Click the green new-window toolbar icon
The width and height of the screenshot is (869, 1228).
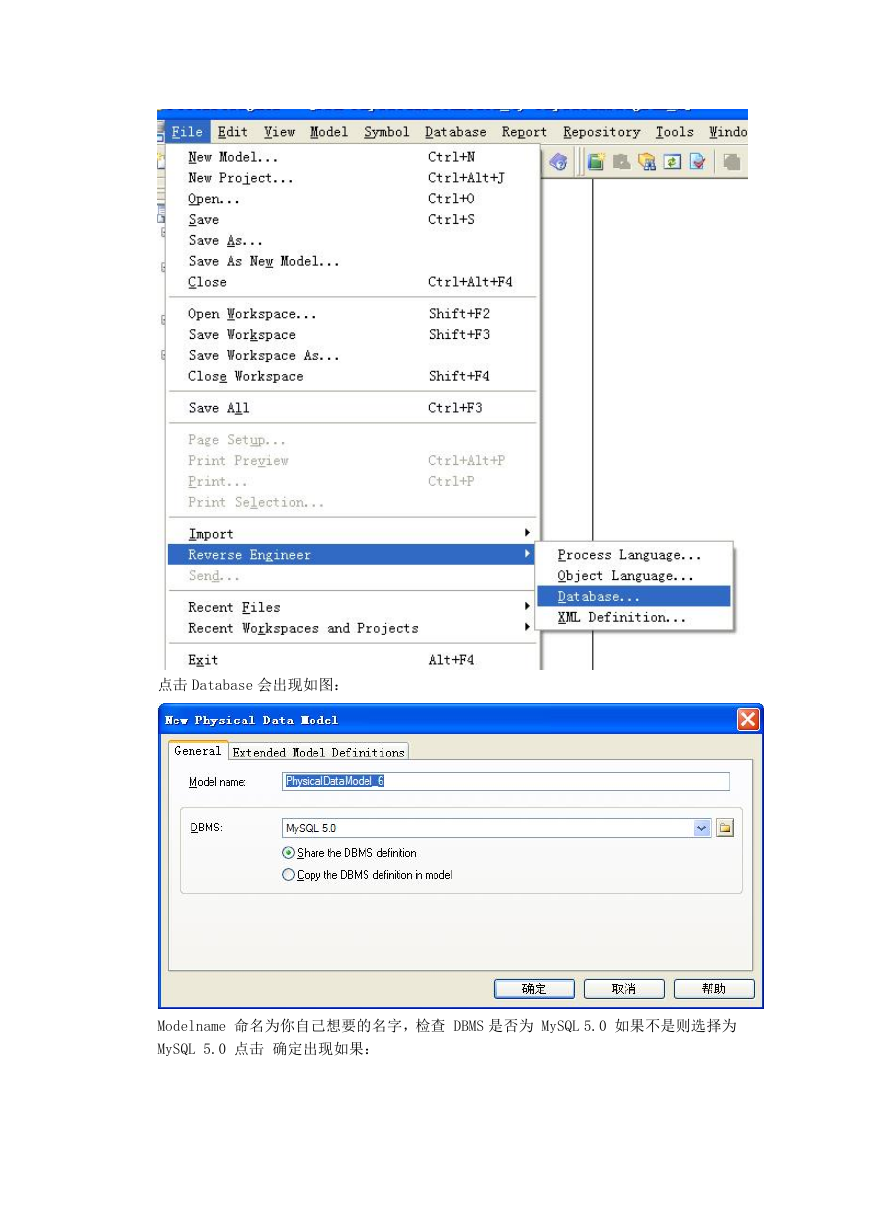[x=597, y=162]
